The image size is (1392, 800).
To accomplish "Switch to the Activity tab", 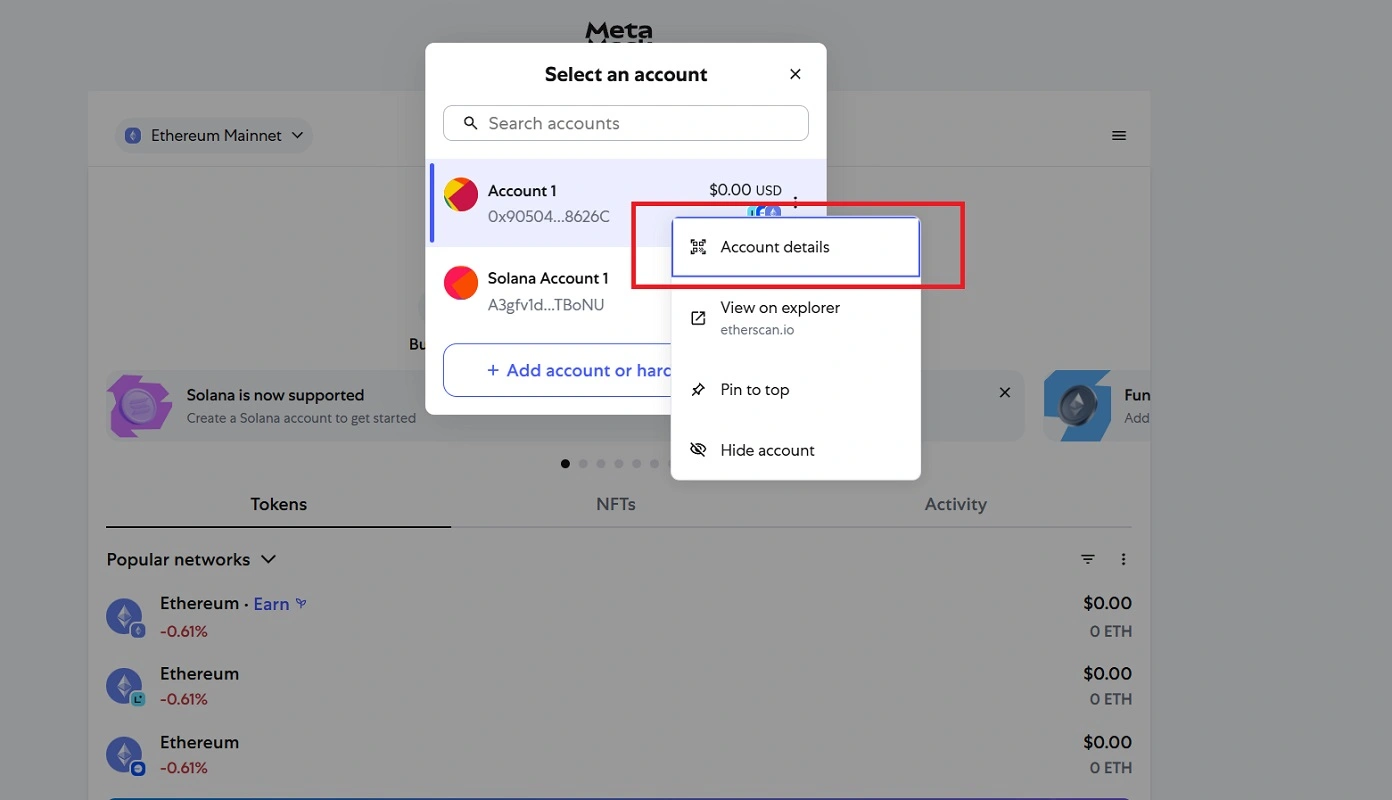I will 955,504.
